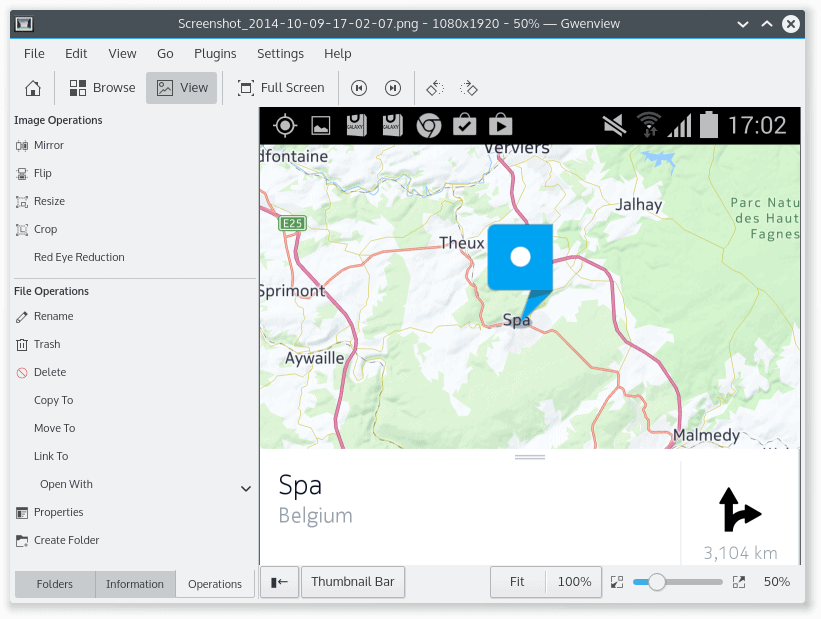
Task: Enter Full Screen mode
Action: 281,88
